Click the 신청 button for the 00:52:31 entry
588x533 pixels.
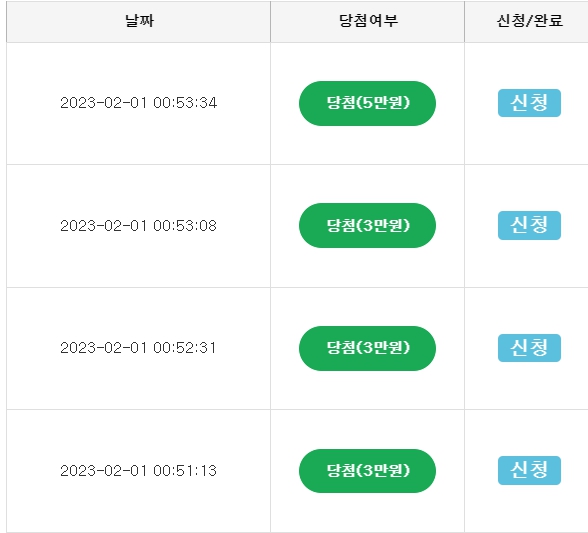coord(529,348)
